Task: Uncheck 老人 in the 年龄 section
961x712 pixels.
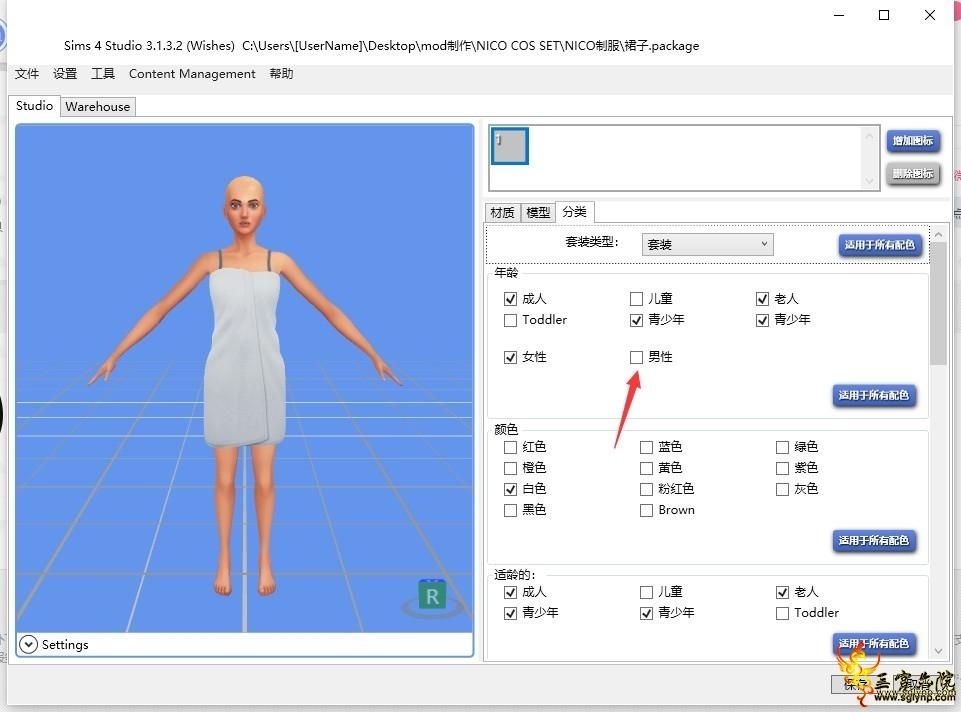Action: coord(762,299)
